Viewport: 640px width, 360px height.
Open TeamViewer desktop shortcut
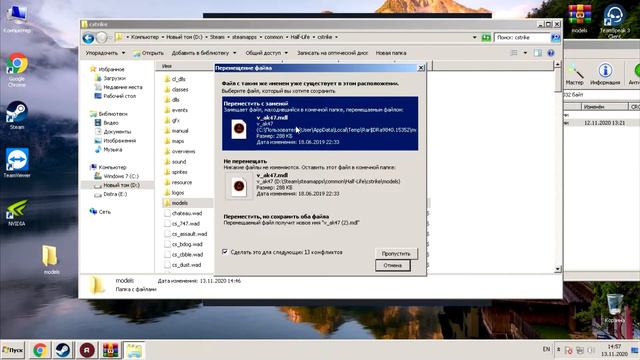[x=17, y=163]
